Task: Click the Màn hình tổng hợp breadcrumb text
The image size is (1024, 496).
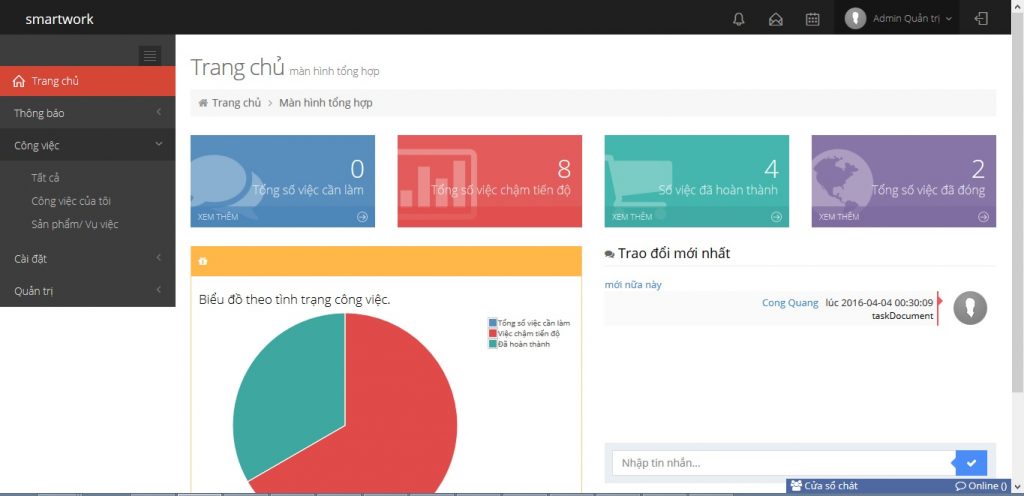Action: [x=326, y=102]
